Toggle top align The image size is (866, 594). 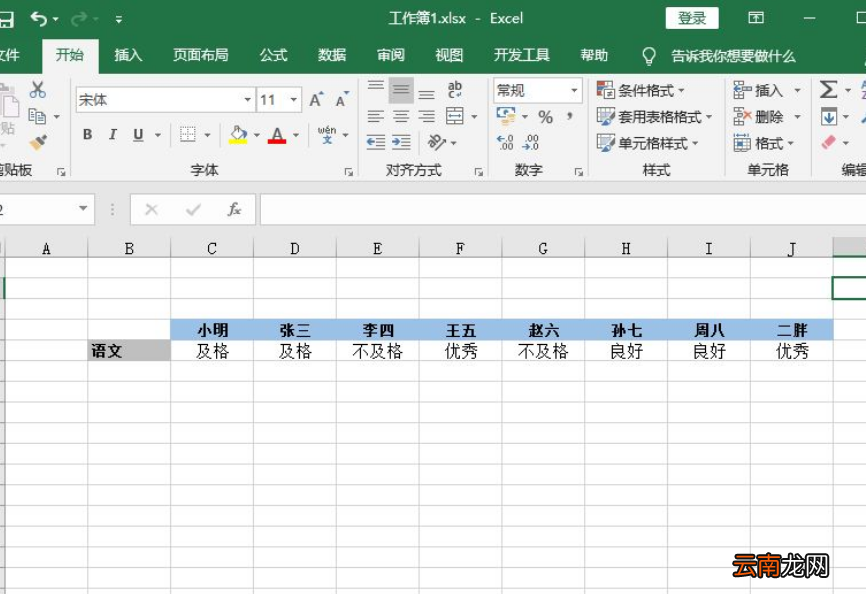tap(376, 89)
